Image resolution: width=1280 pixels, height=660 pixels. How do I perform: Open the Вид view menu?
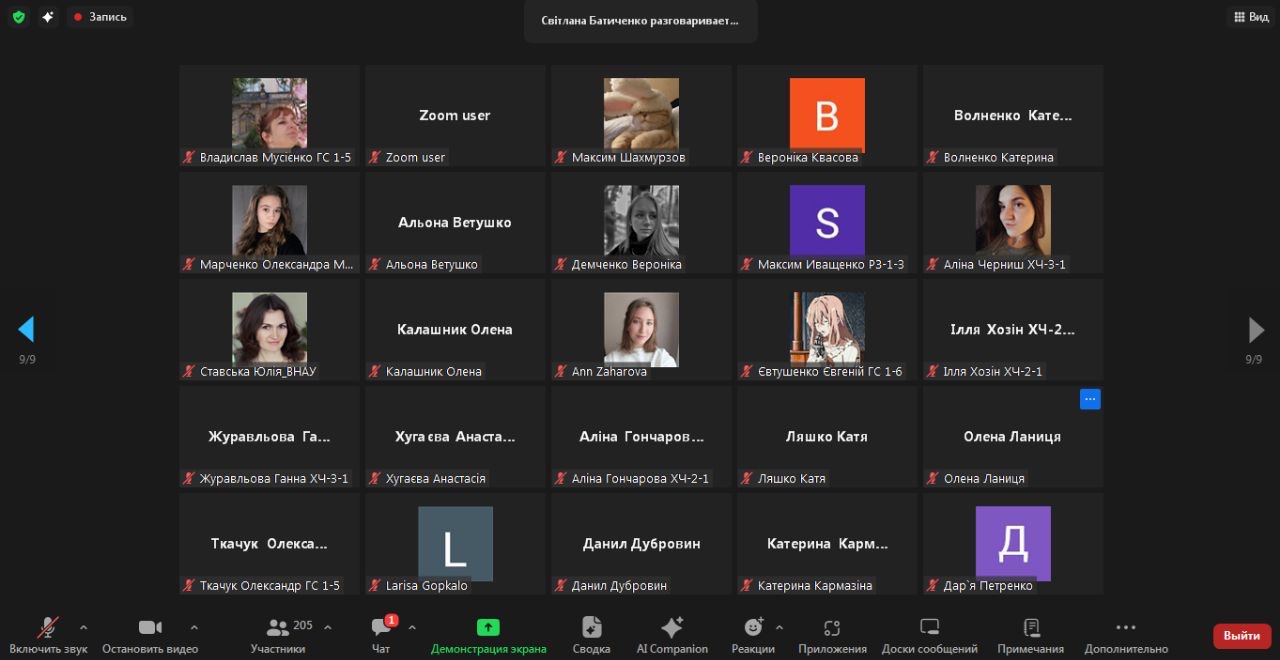point(1250,17)
